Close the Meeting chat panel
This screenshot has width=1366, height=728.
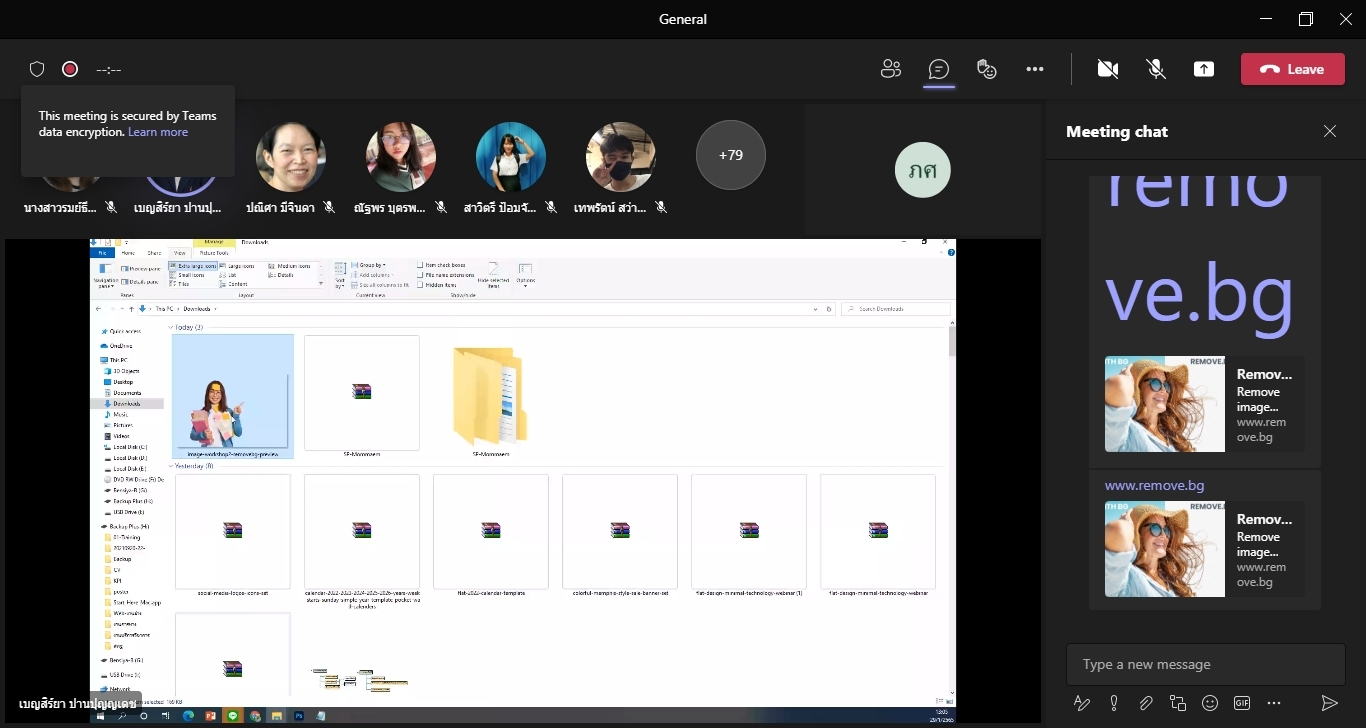coord(1329,131)
